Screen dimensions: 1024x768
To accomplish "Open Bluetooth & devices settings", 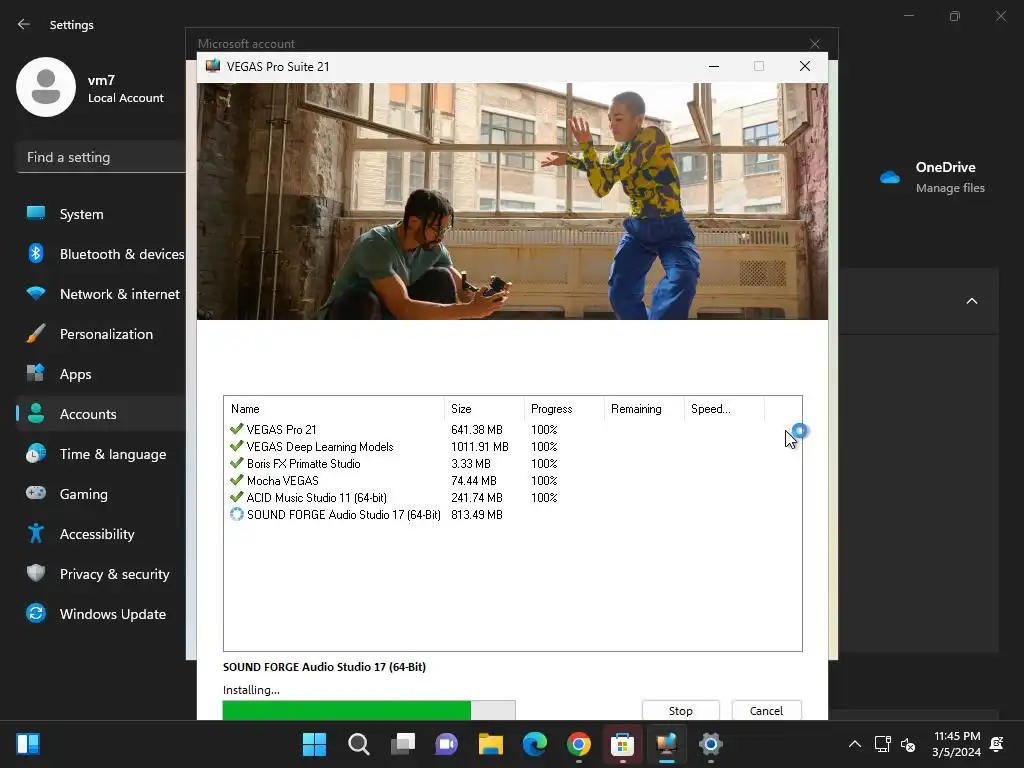I will pyautogui.click(x=101, y=254).
